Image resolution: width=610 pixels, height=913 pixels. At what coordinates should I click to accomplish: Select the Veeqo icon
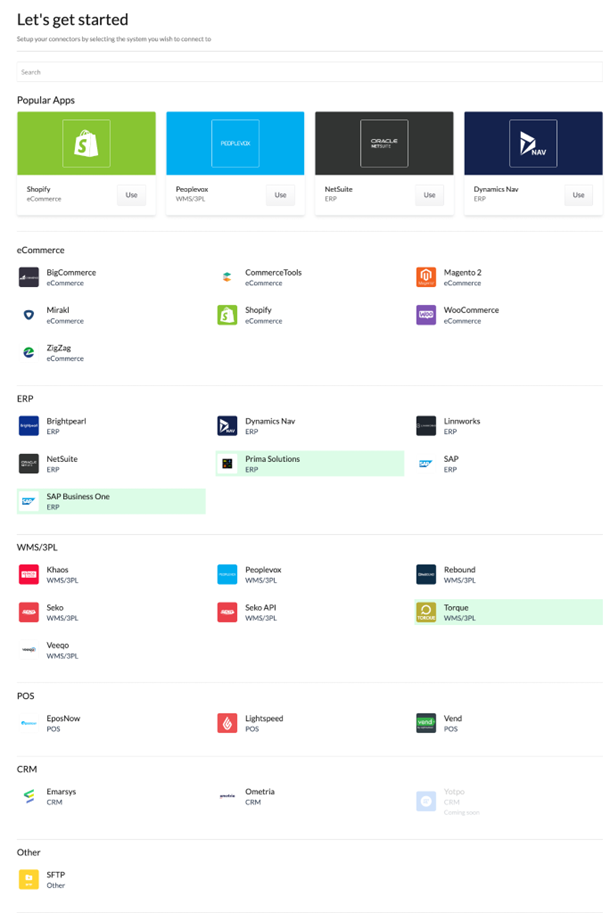29,650
